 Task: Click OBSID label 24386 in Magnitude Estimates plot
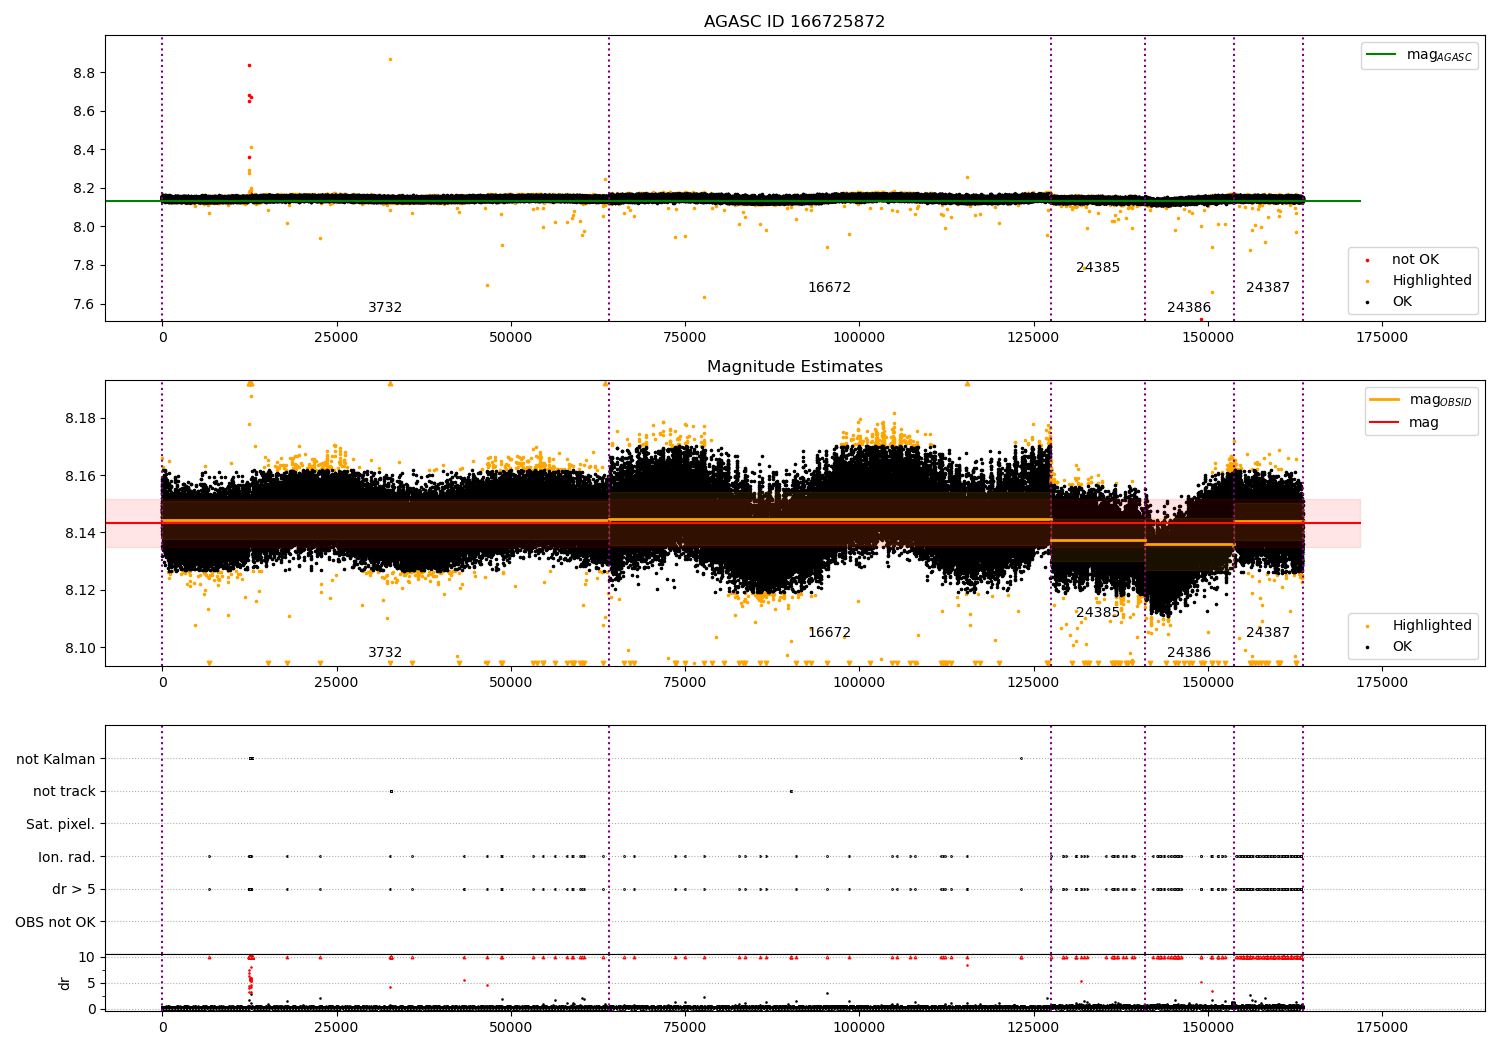[x=1189, y=653]
